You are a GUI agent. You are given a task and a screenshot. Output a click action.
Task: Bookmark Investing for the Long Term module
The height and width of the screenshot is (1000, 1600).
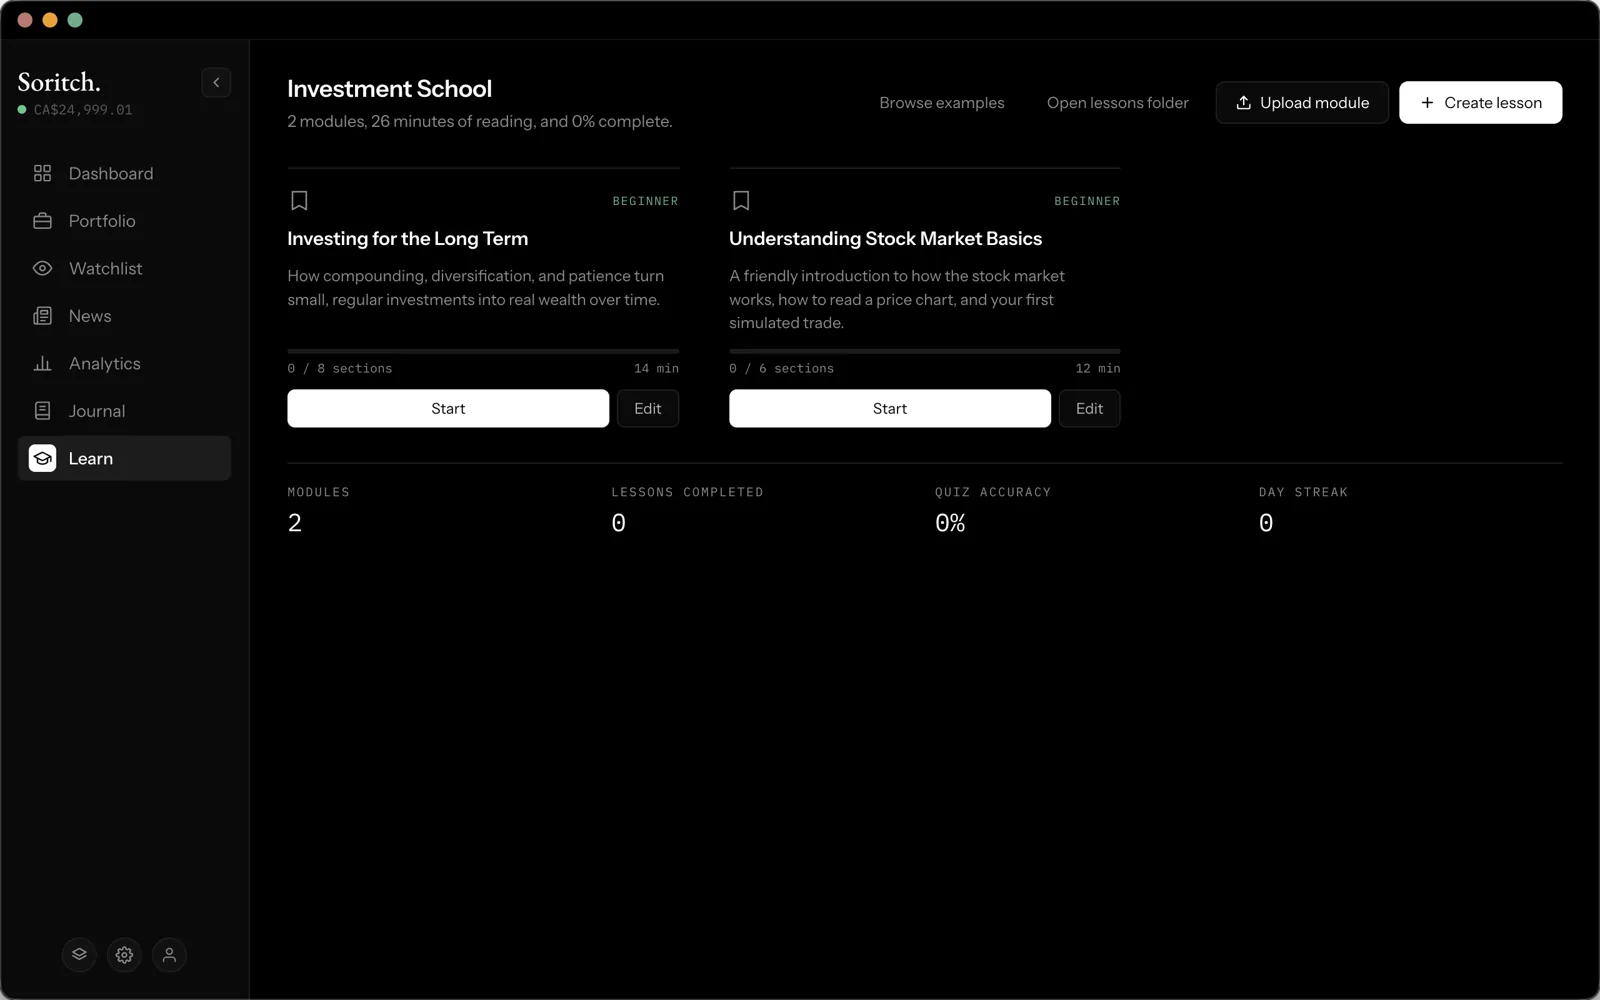click(x=299, y=201)
